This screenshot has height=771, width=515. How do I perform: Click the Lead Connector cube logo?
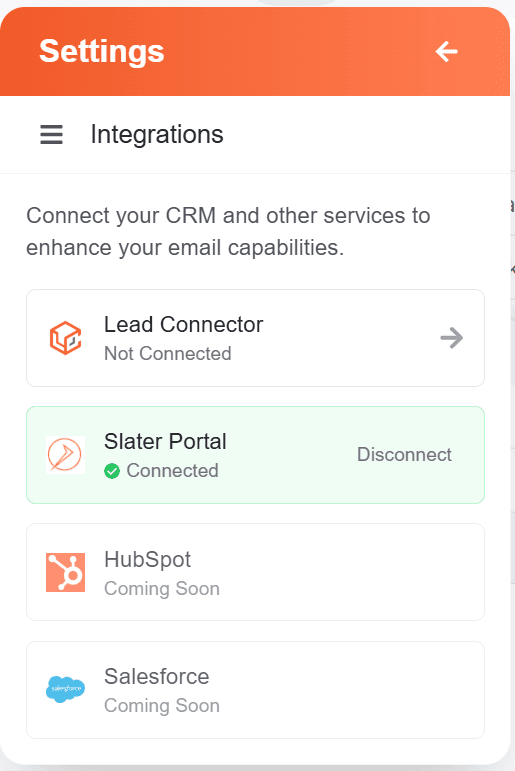point(65,338)
